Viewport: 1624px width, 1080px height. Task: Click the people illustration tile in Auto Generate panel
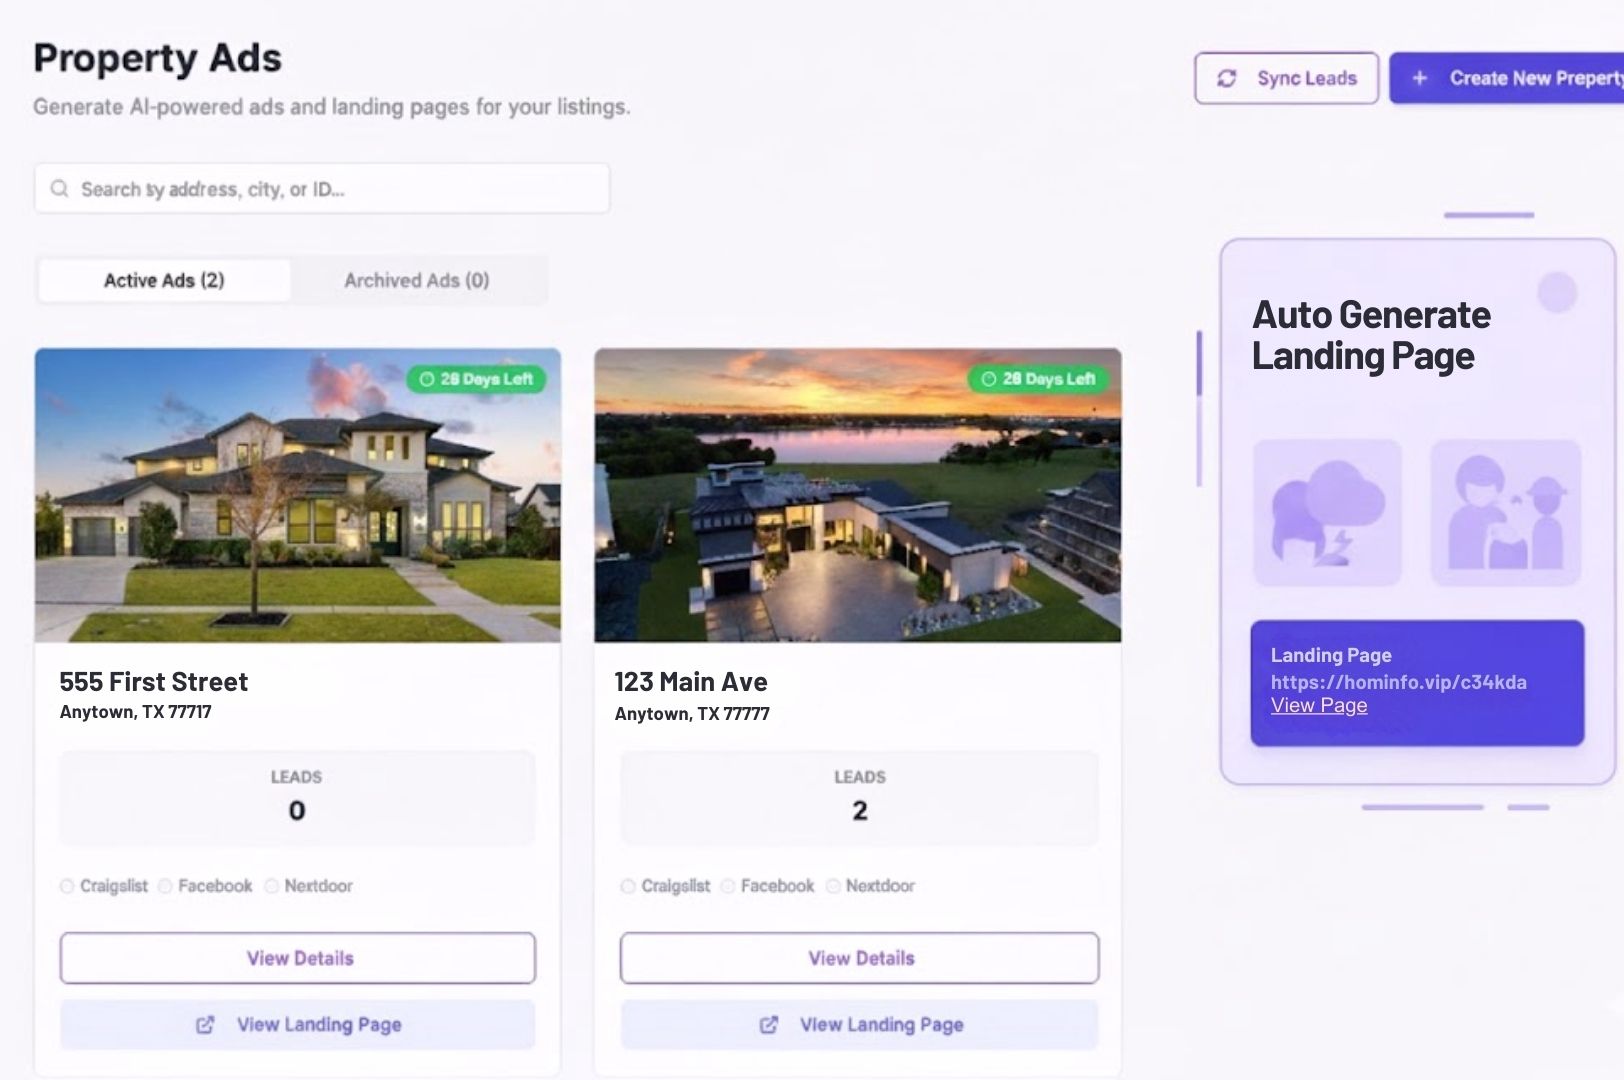click(1506, 512)
